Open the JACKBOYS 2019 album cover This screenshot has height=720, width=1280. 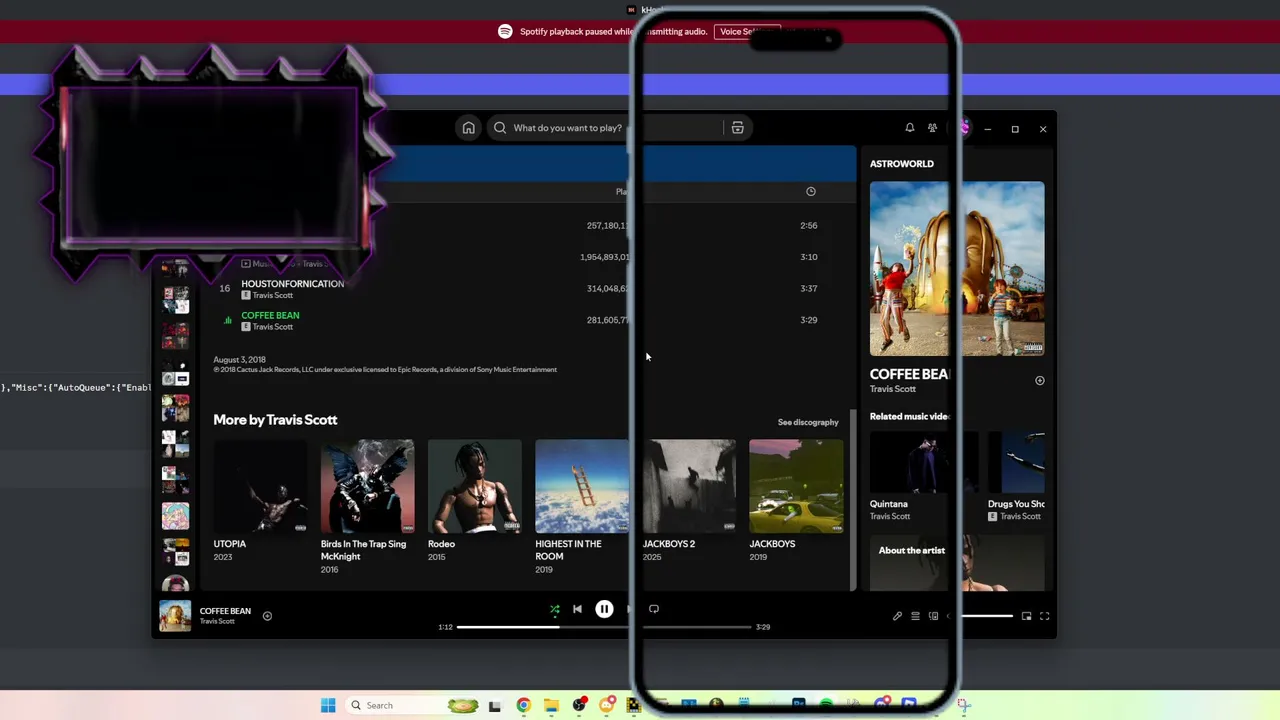[796, 486]
